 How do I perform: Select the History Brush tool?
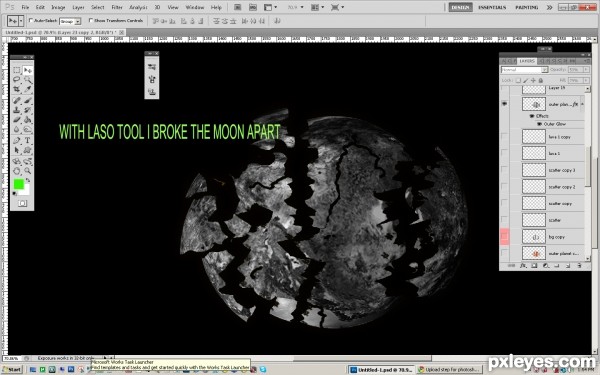point(28,110)
